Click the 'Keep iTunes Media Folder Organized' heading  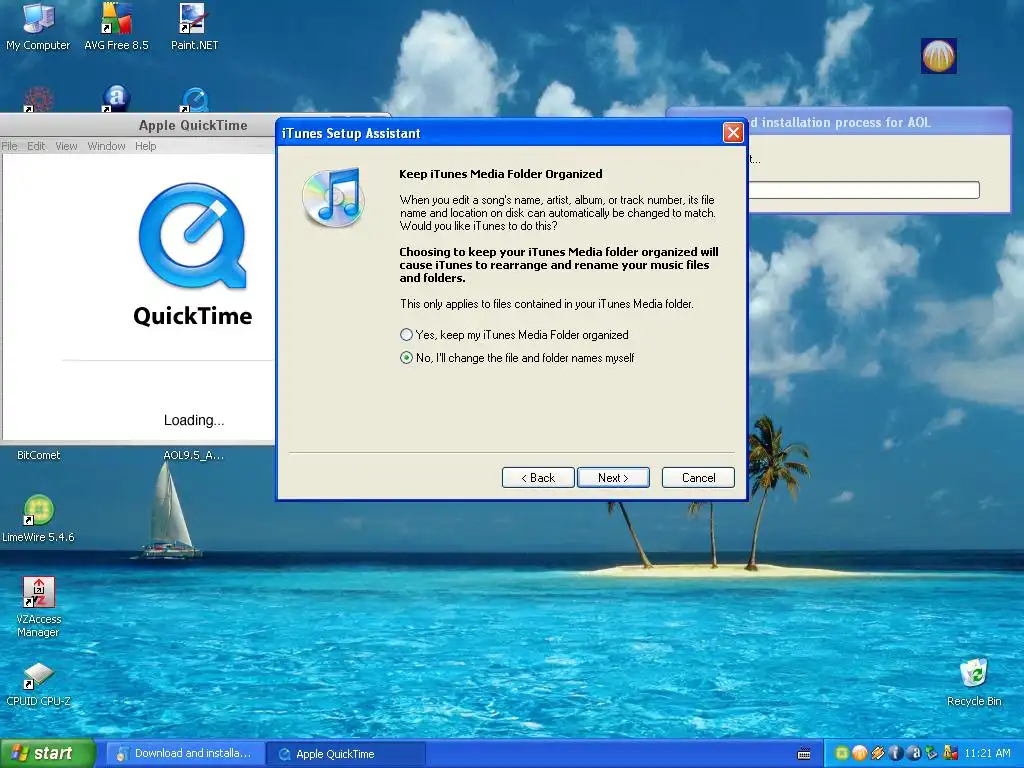click(500, 174)
